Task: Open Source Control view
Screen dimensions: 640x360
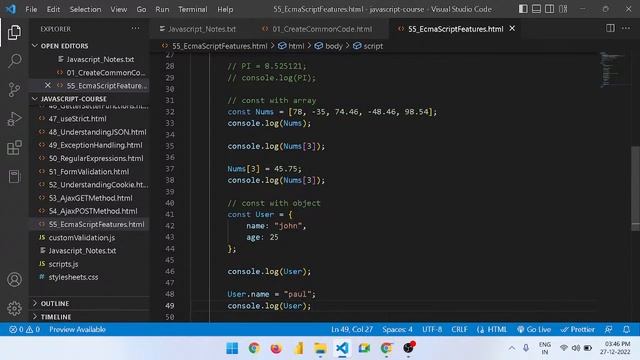Action: [14, 89]
